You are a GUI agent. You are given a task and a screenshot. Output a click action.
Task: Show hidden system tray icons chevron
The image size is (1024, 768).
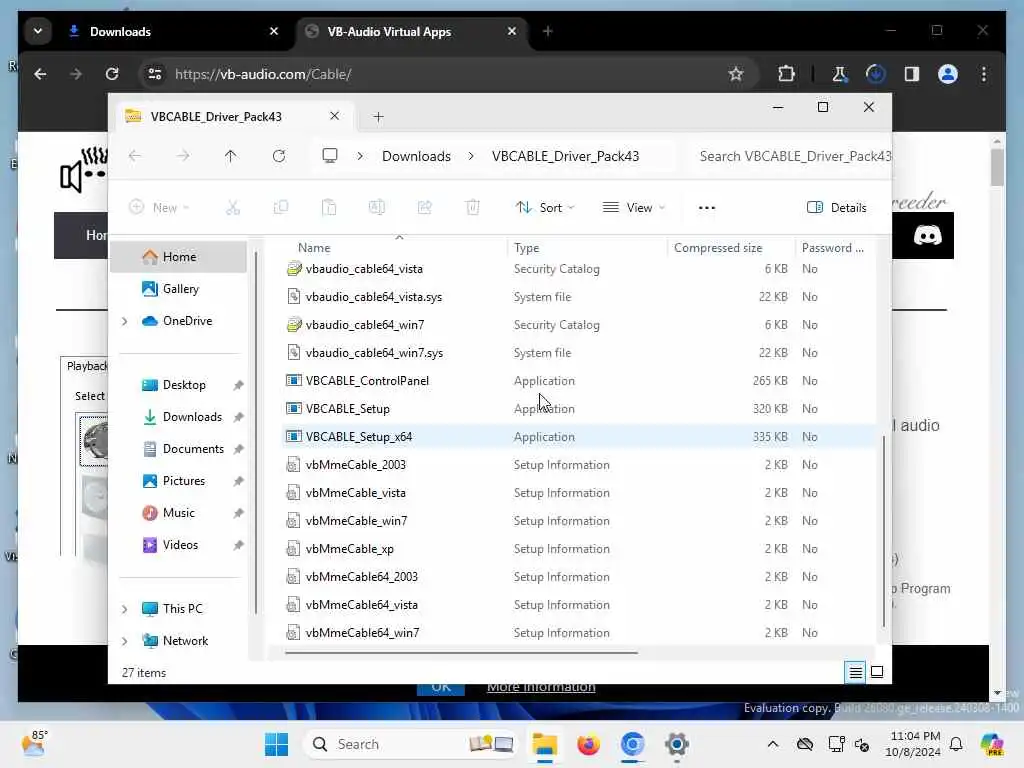click(x=773, y=744)
